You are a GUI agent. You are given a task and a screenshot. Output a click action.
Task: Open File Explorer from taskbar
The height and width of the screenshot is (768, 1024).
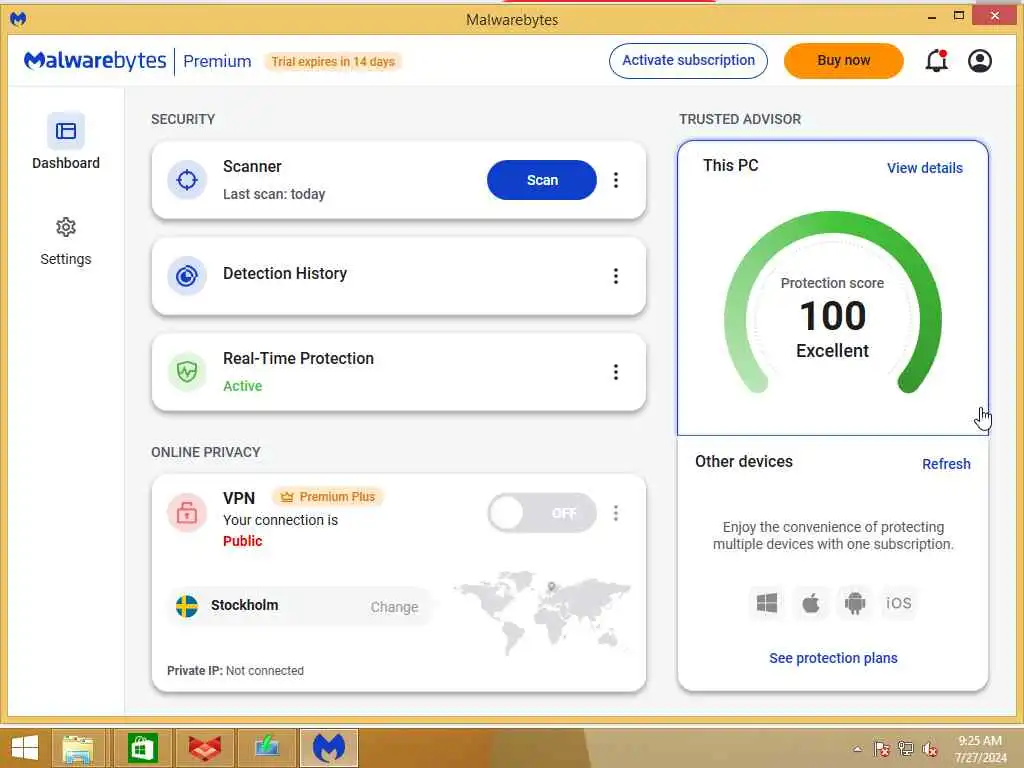point(78,748)
